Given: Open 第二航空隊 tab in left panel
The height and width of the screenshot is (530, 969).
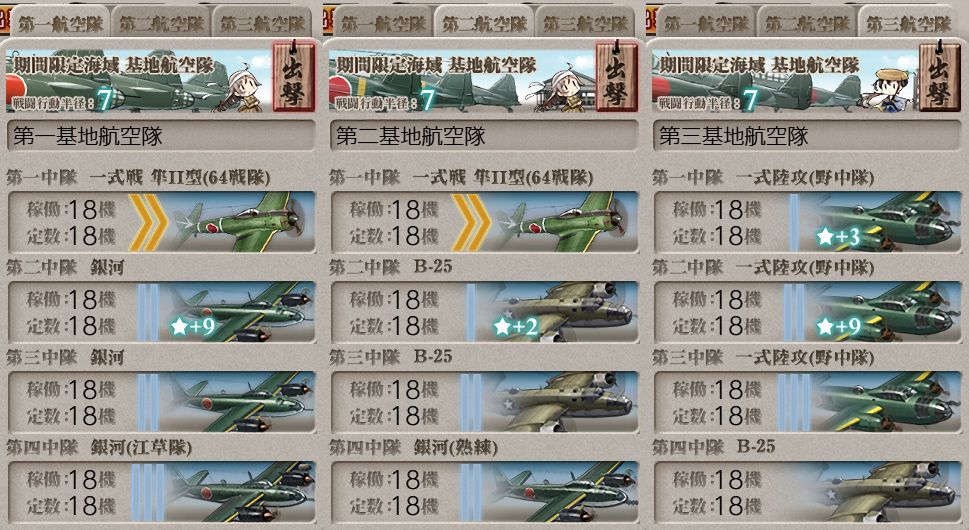Looking at the screenshot, I should click(161, 23).
